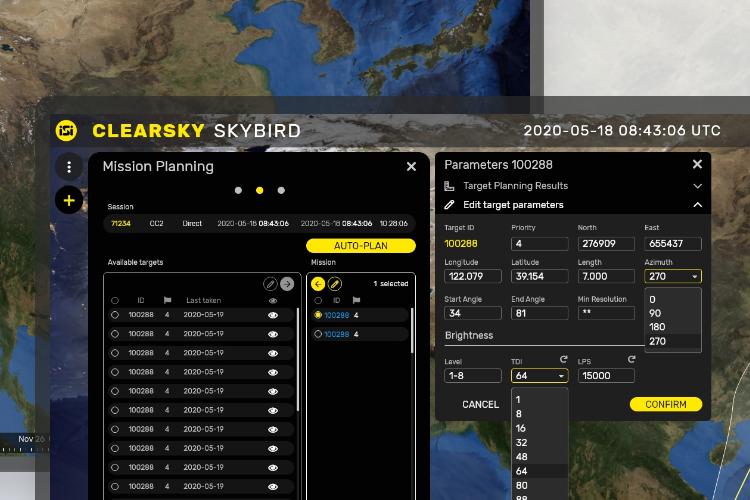This screenshot has width=750, height=500.
Task: Click session ID 71234
Action: pyautogui.click(x=121, y=223)
